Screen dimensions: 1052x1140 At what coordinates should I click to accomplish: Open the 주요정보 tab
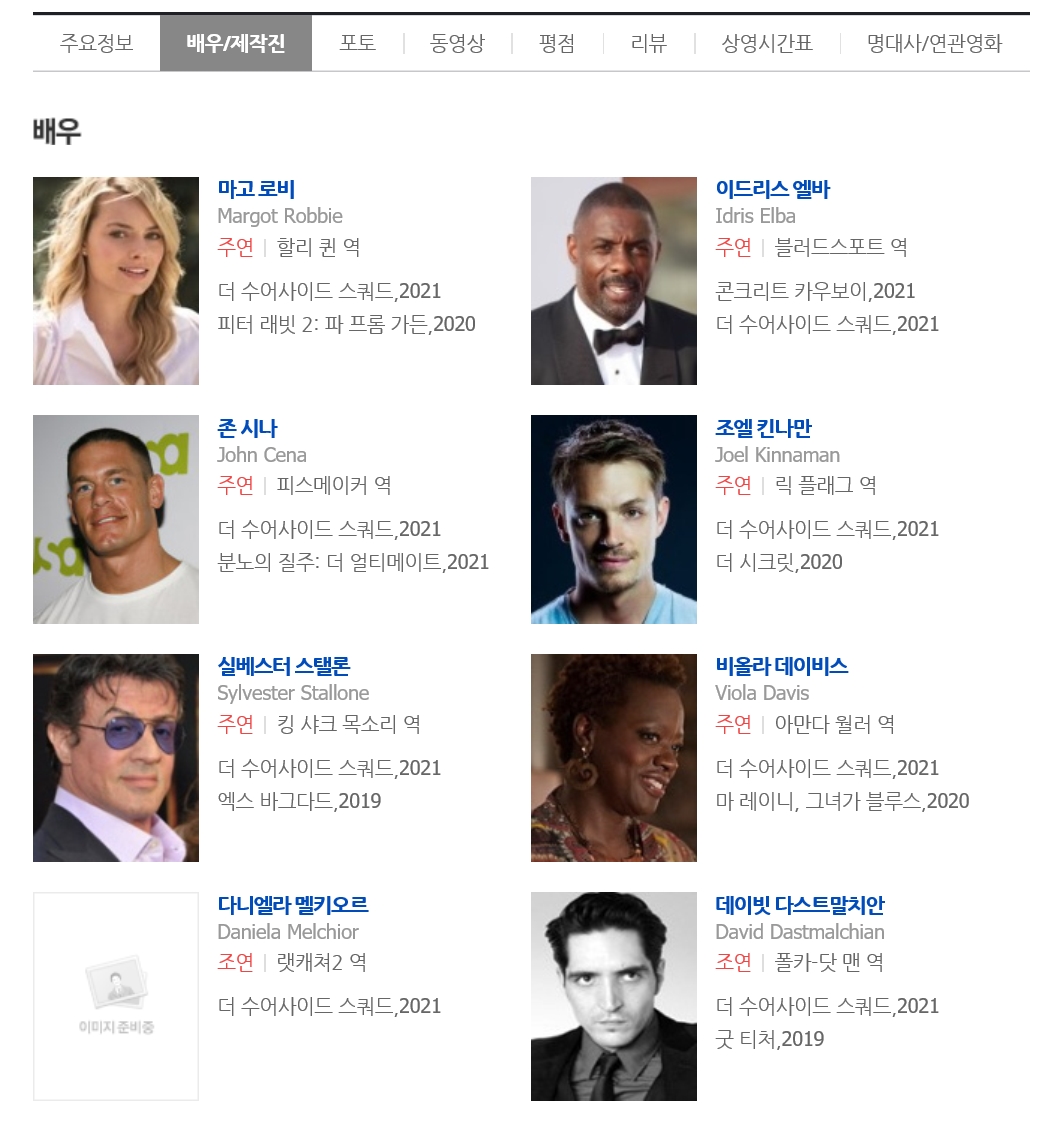point(97,43)
